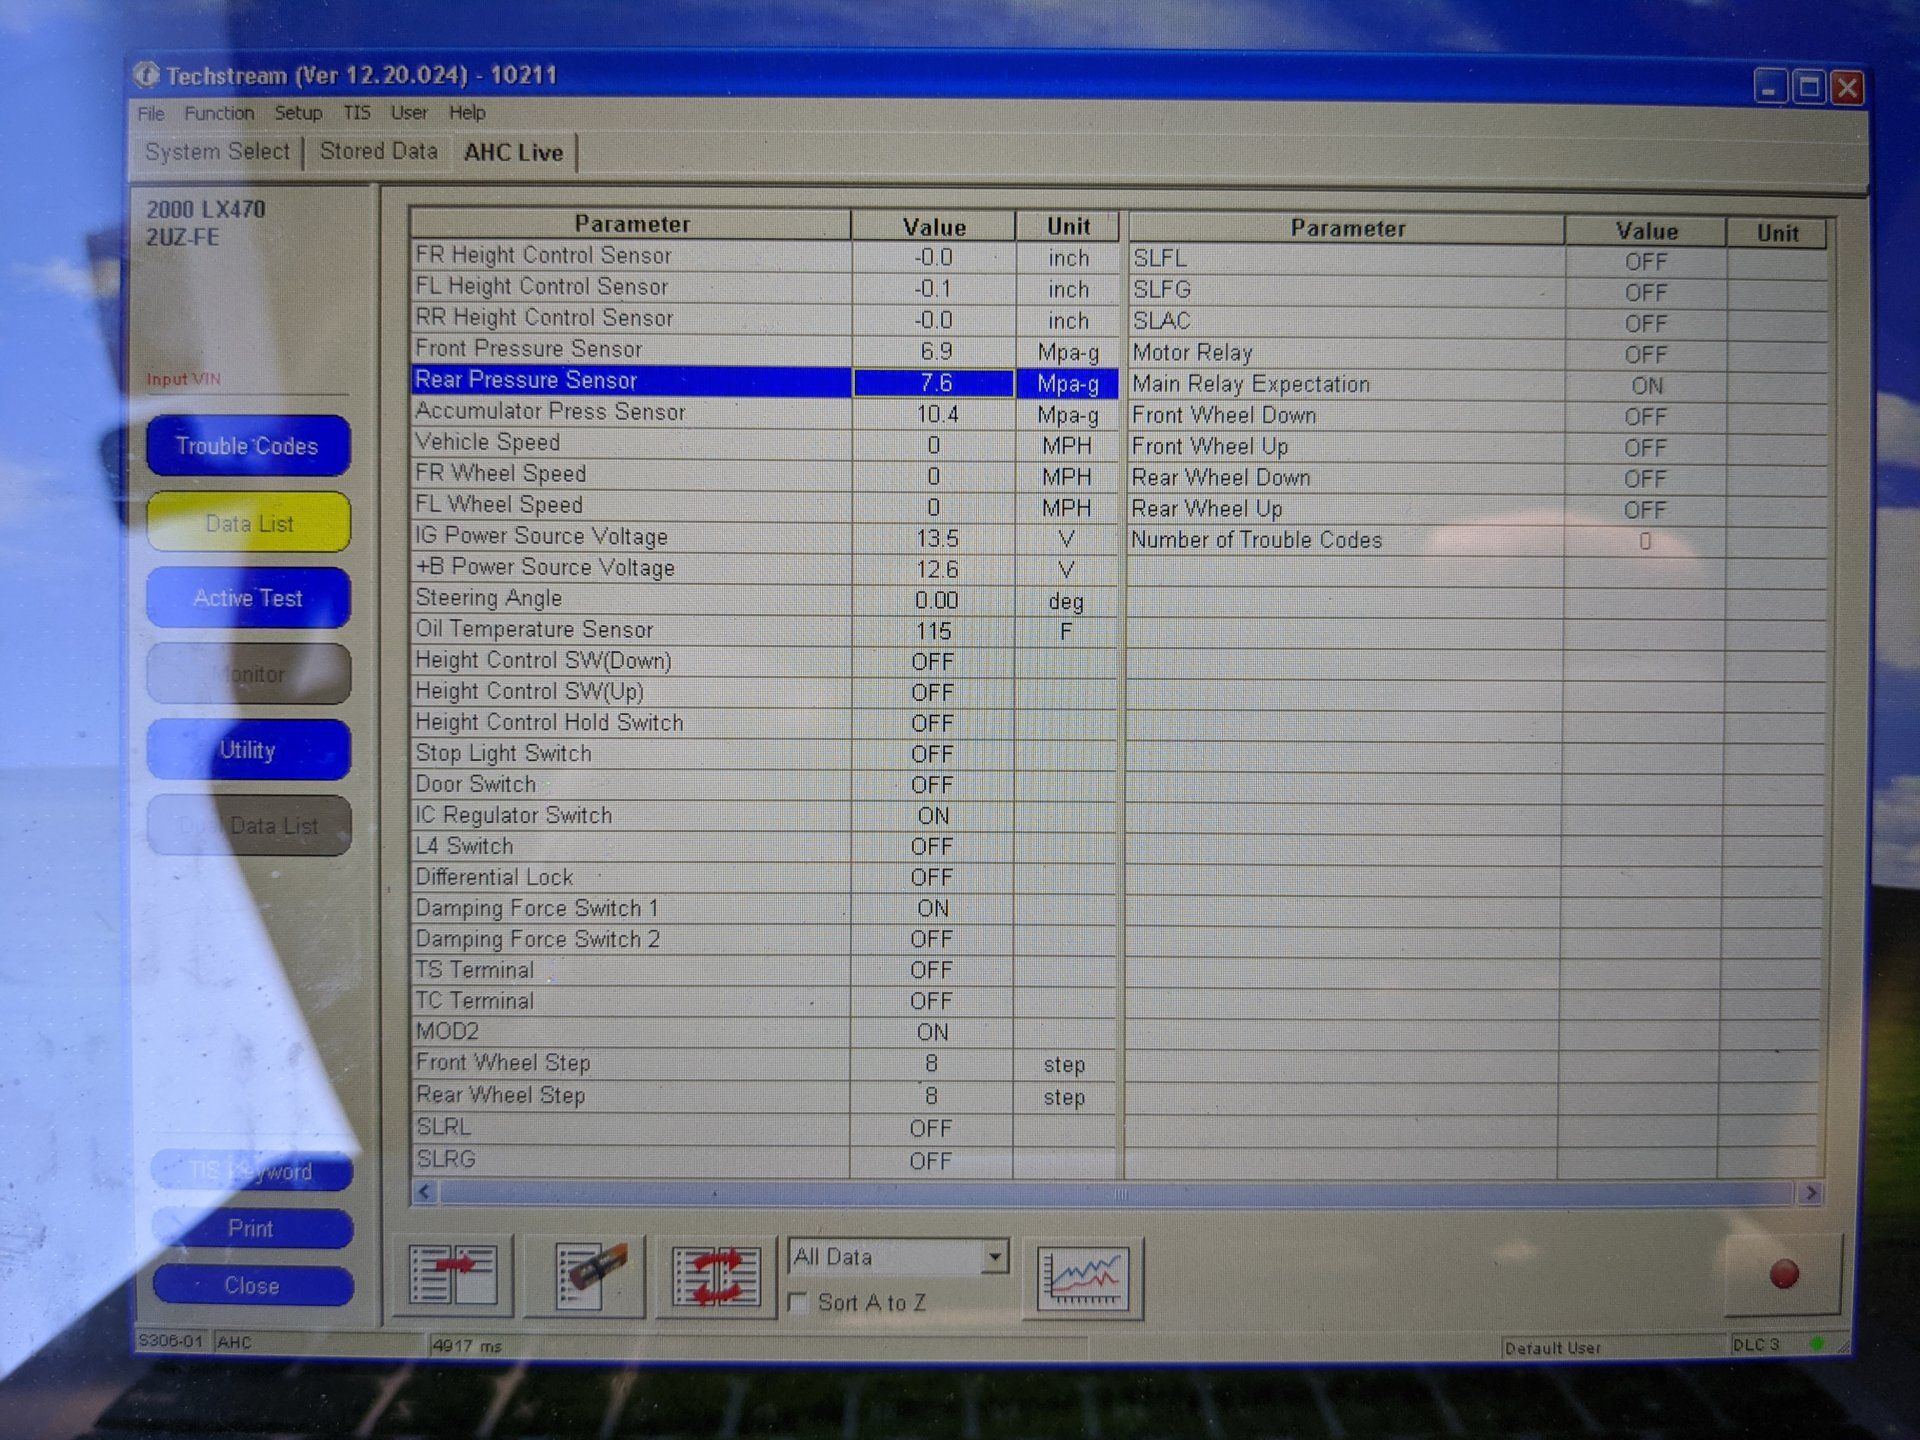
Task: Click scrollbar right arrow under the table
Action: 1810,1193
